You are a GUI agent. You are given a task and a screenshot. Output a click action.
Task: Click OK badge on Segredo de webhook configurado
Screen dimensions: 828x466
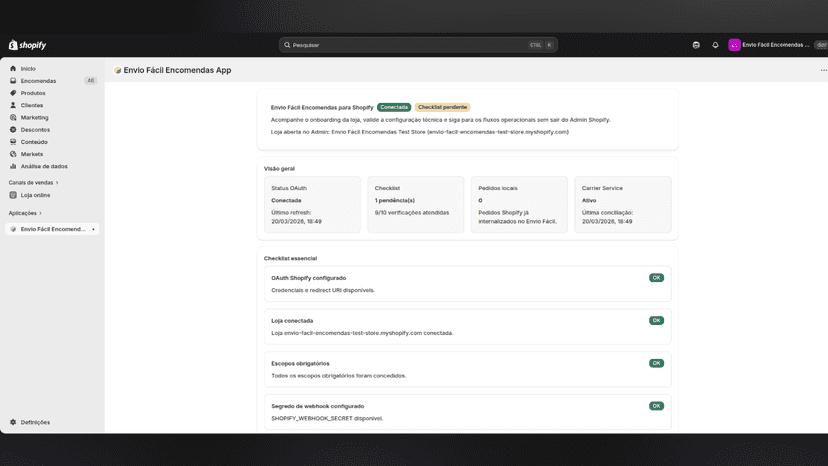pos(656,406)
